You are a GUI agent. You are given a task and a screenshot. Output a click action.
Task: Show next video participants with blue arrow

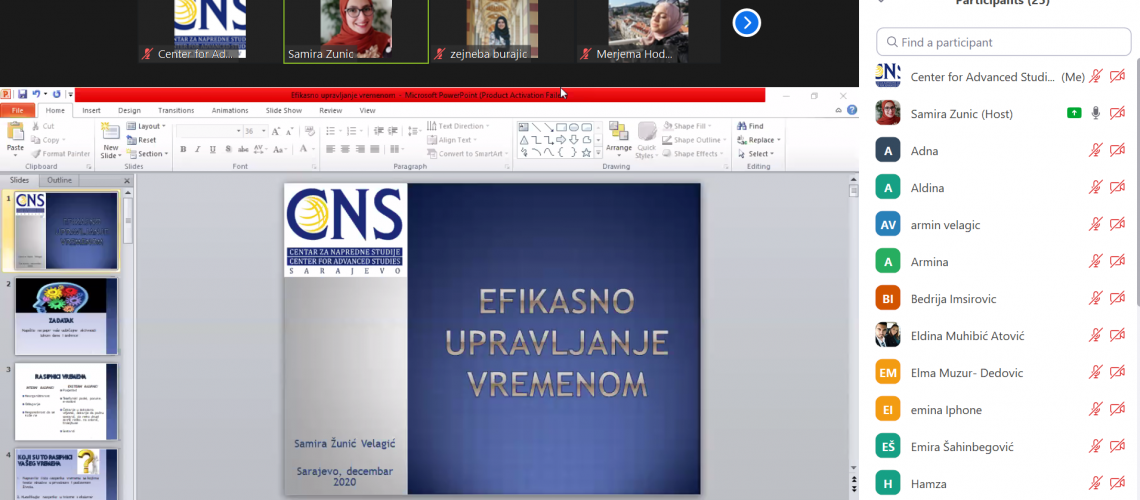747,23
